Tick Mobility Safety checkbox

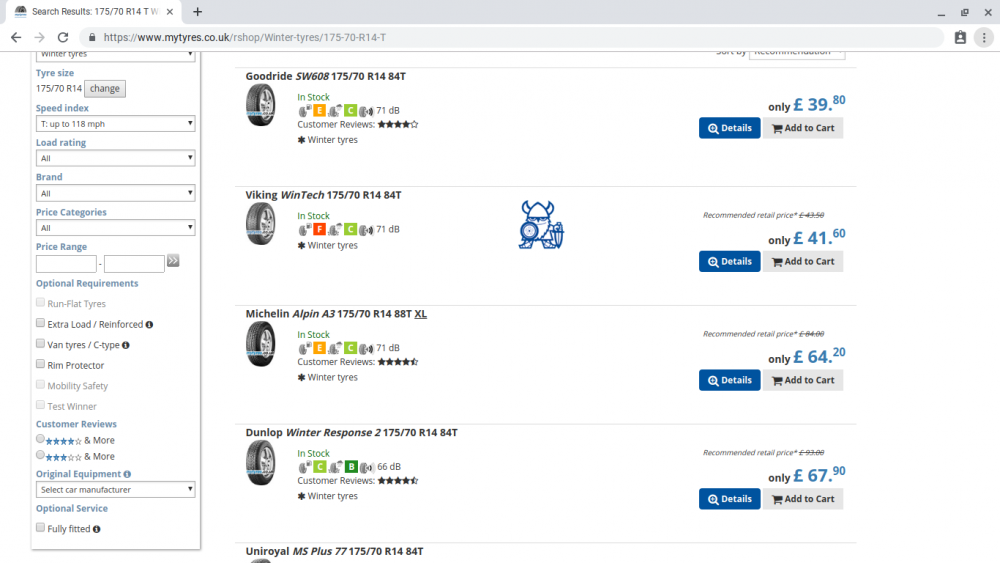(40, 384)
